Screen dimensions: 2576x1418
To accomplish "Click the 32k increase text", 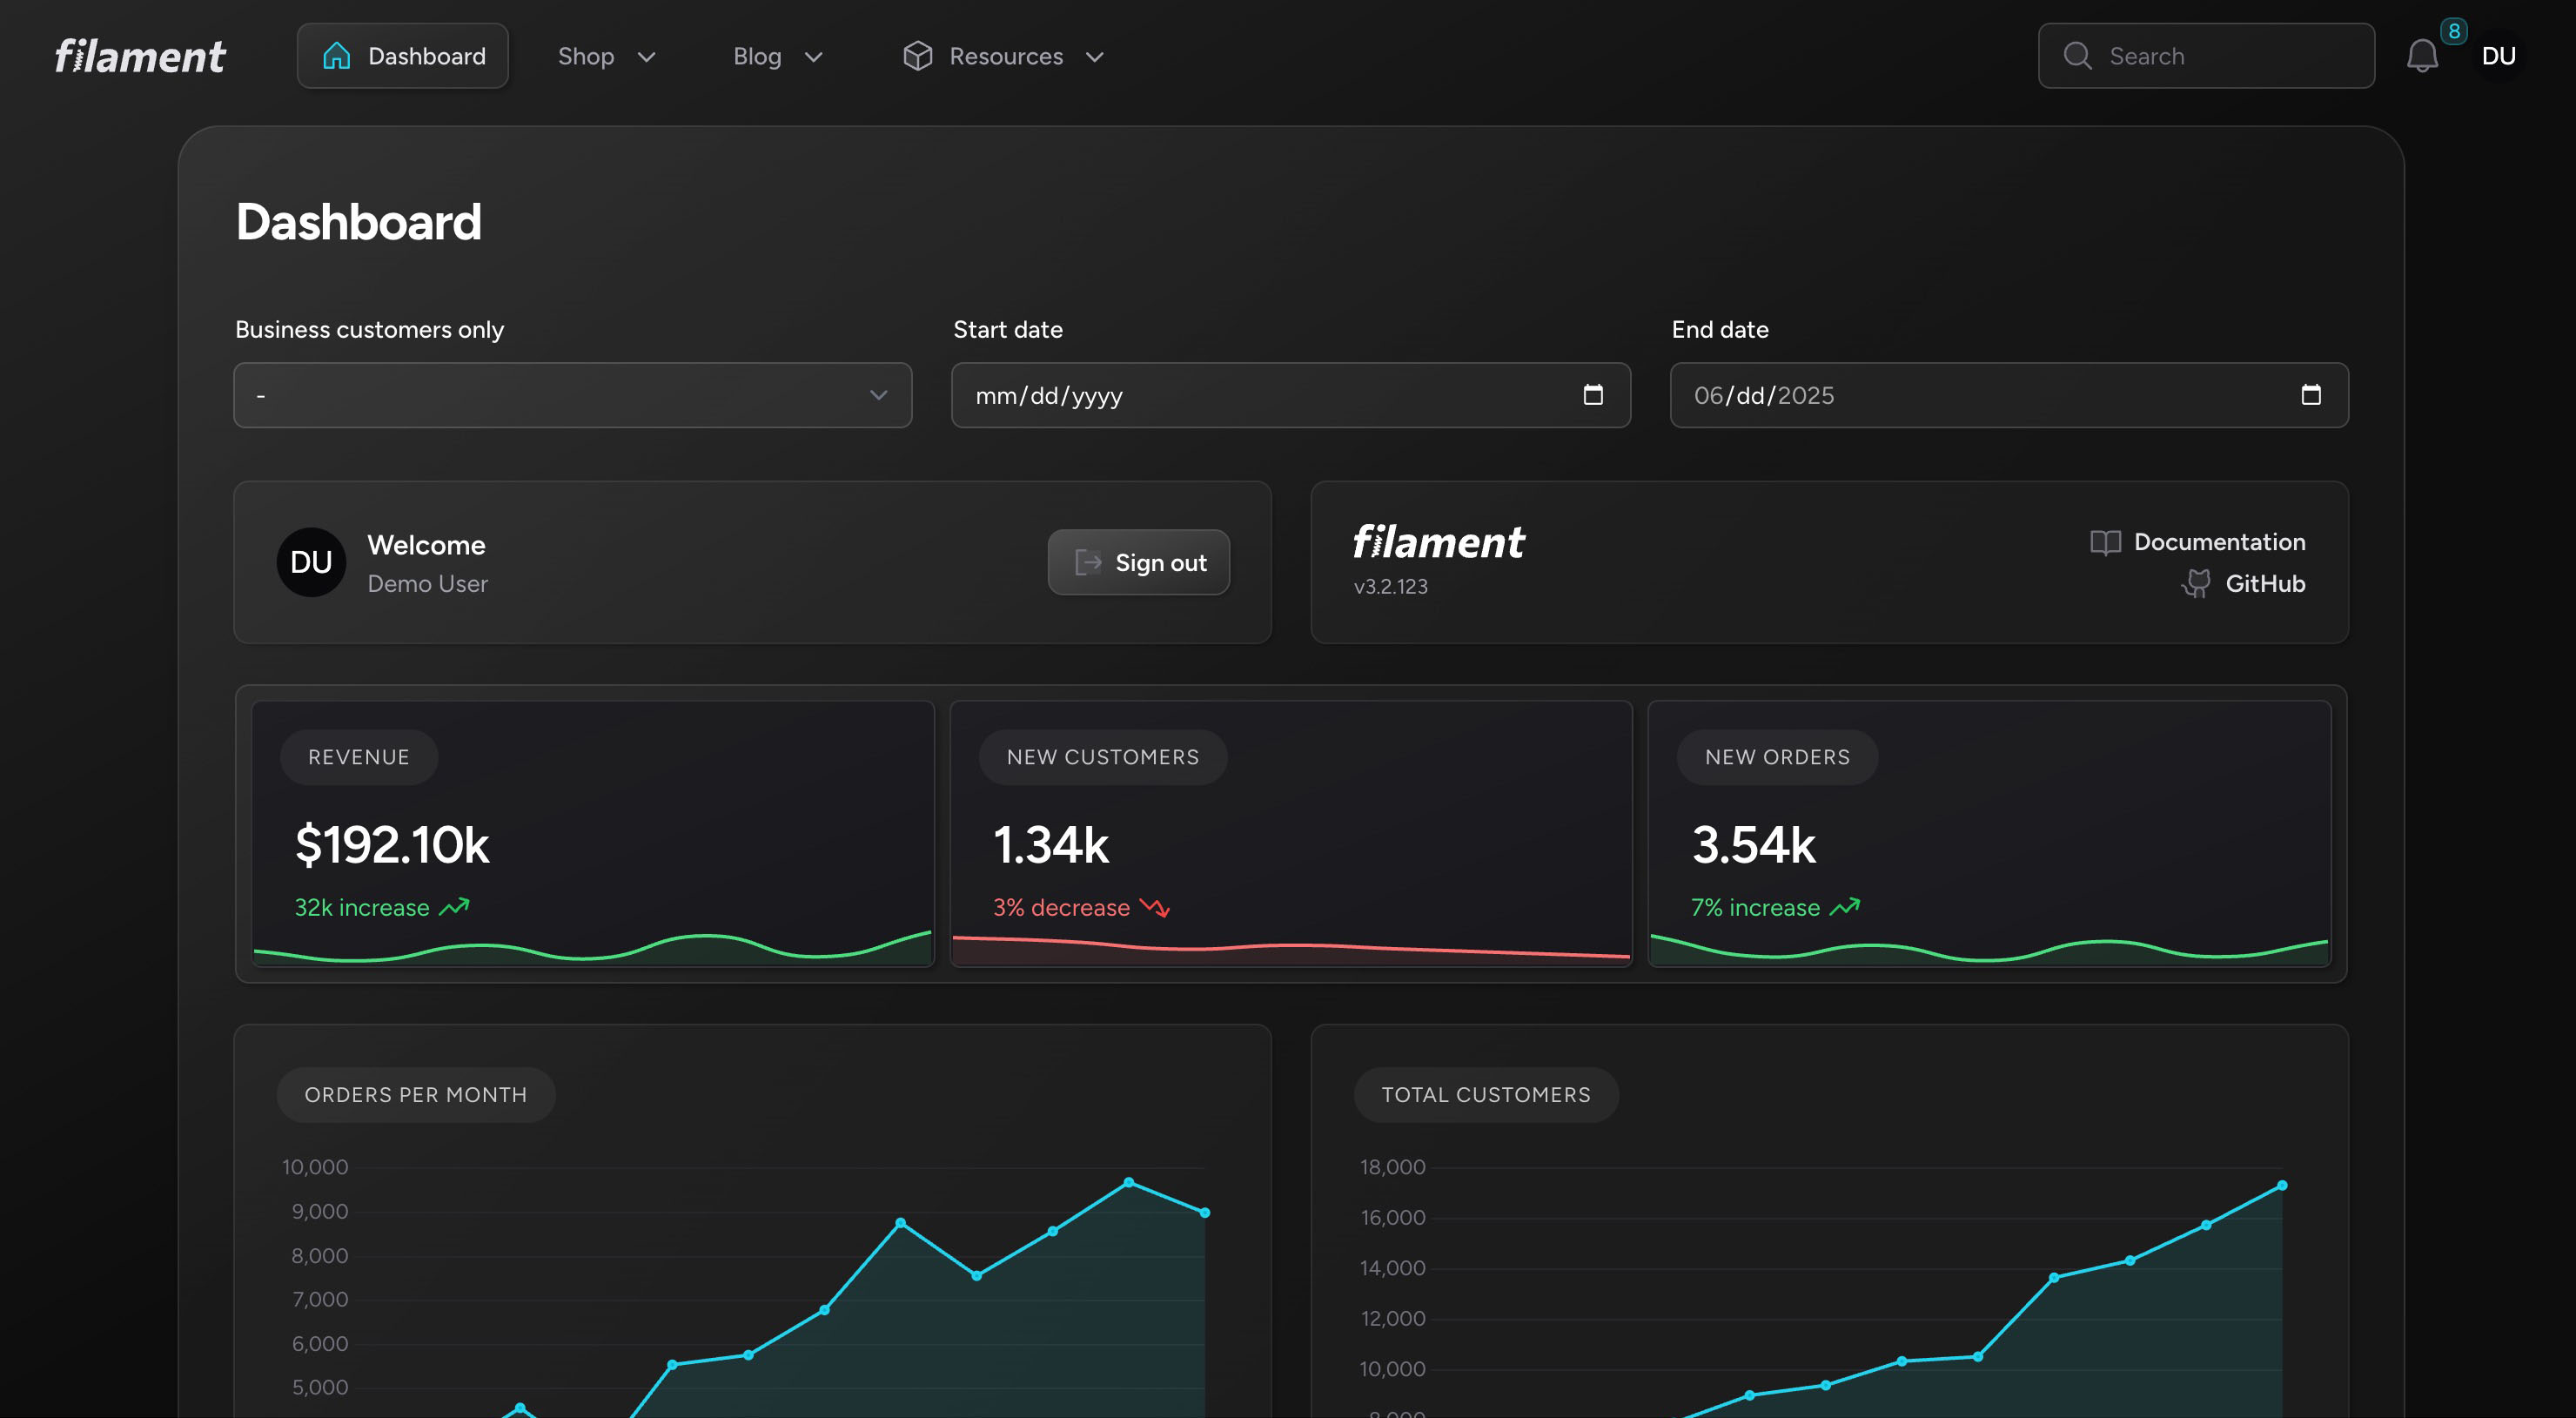I will pos(362,907).
